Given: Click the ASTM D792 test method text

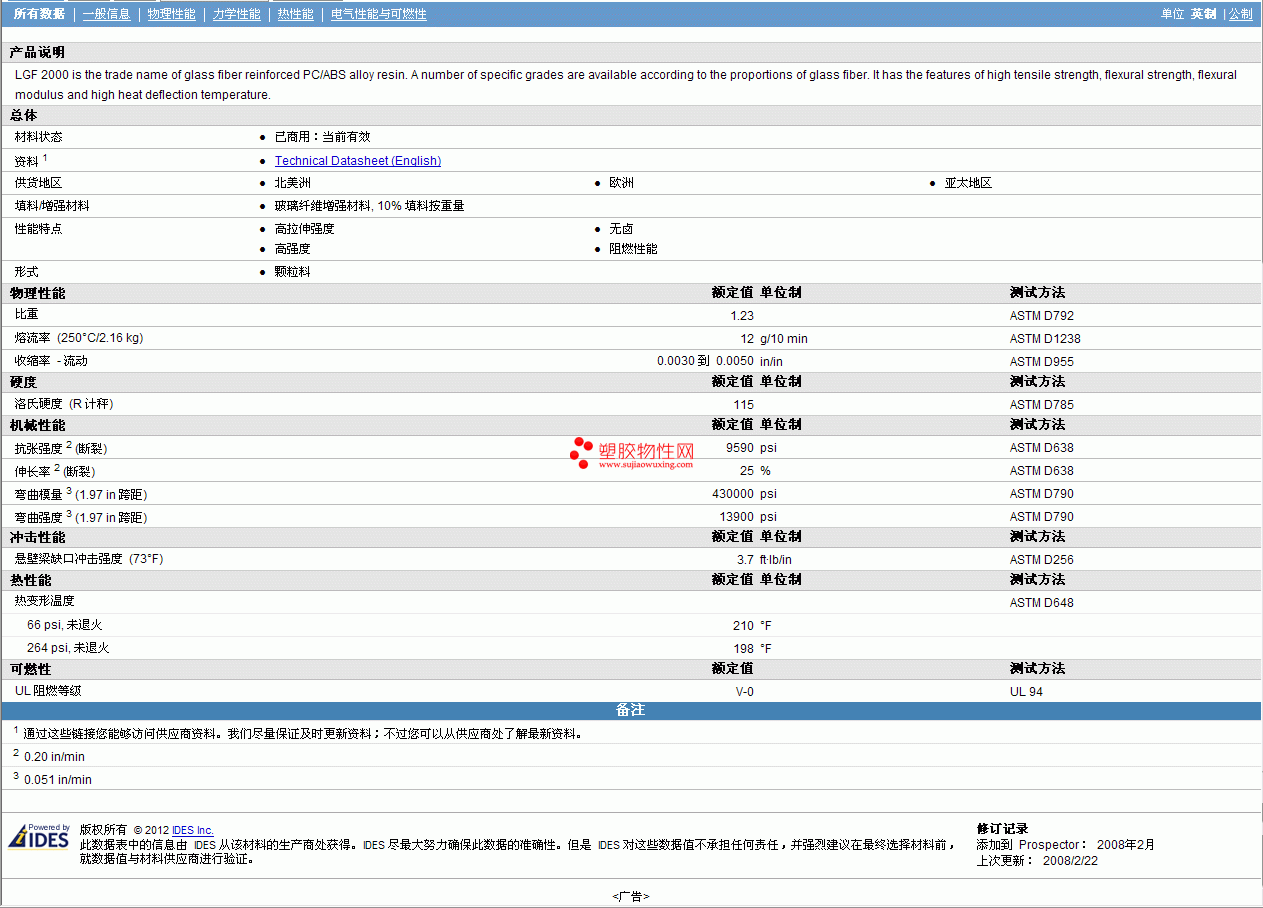Looking at the screenshot, I should tap(1042, 316).
